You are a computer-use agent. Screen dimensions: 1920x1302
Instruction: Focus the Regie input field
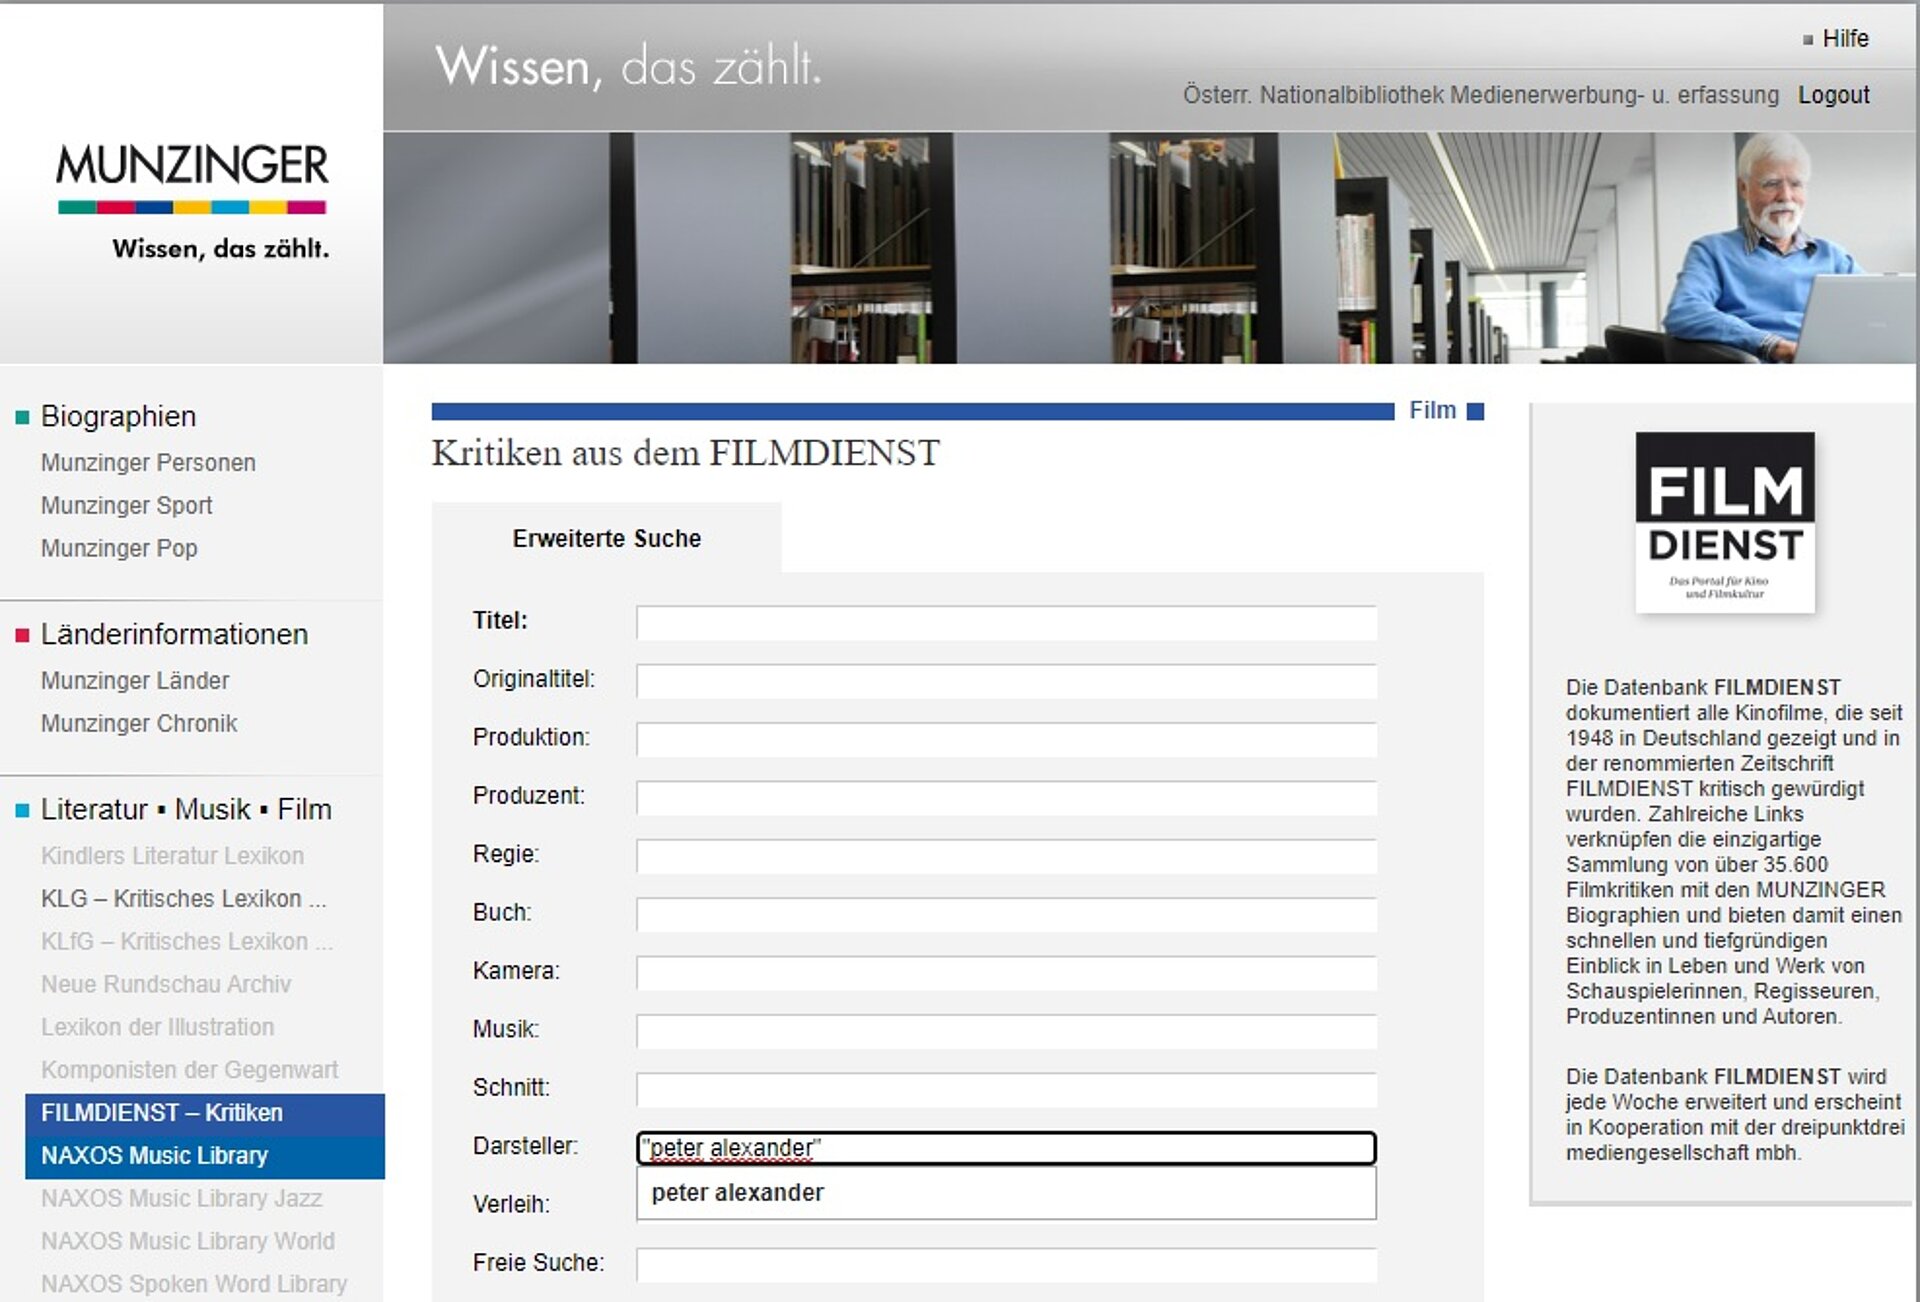[1006, 856]
